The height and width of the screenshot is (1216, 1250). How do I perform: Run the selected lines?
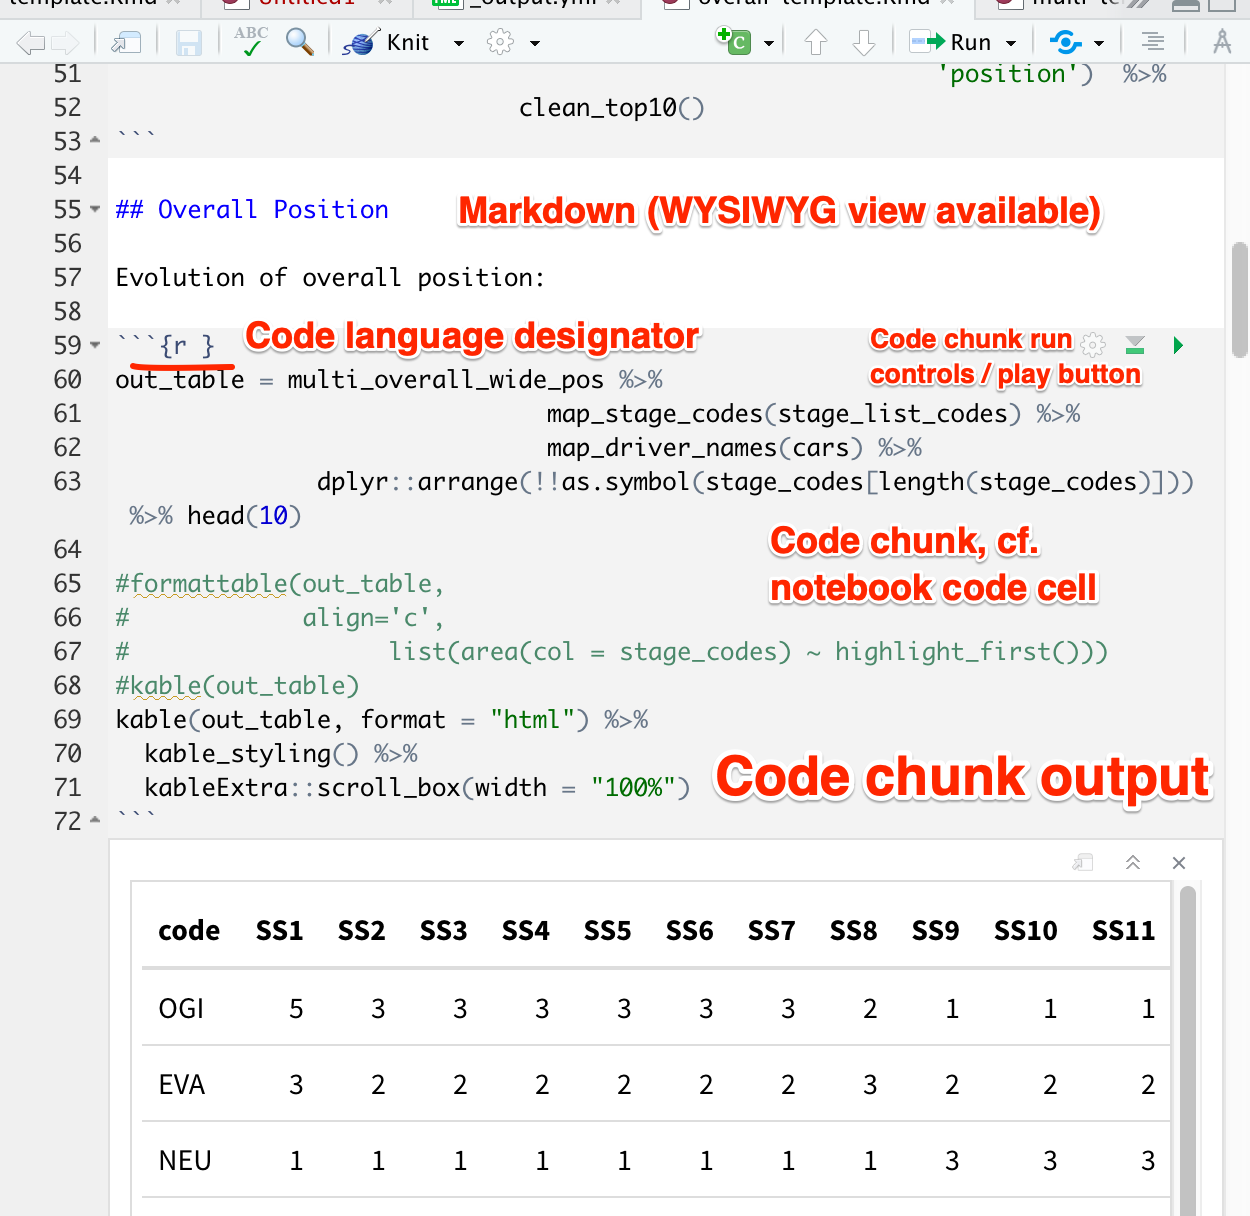(950, 42)
